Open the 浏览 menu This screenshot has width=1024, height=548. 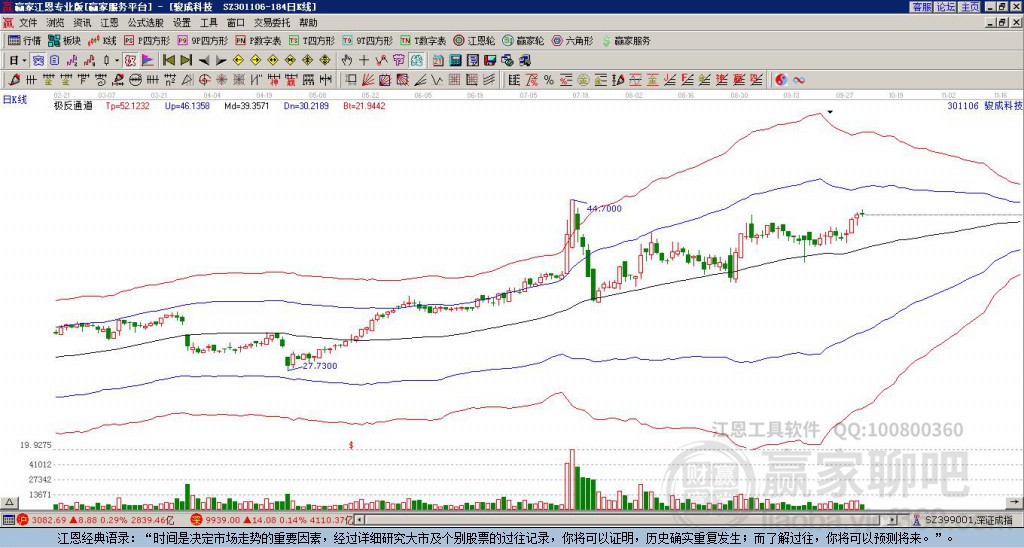(x=56, y=23)
